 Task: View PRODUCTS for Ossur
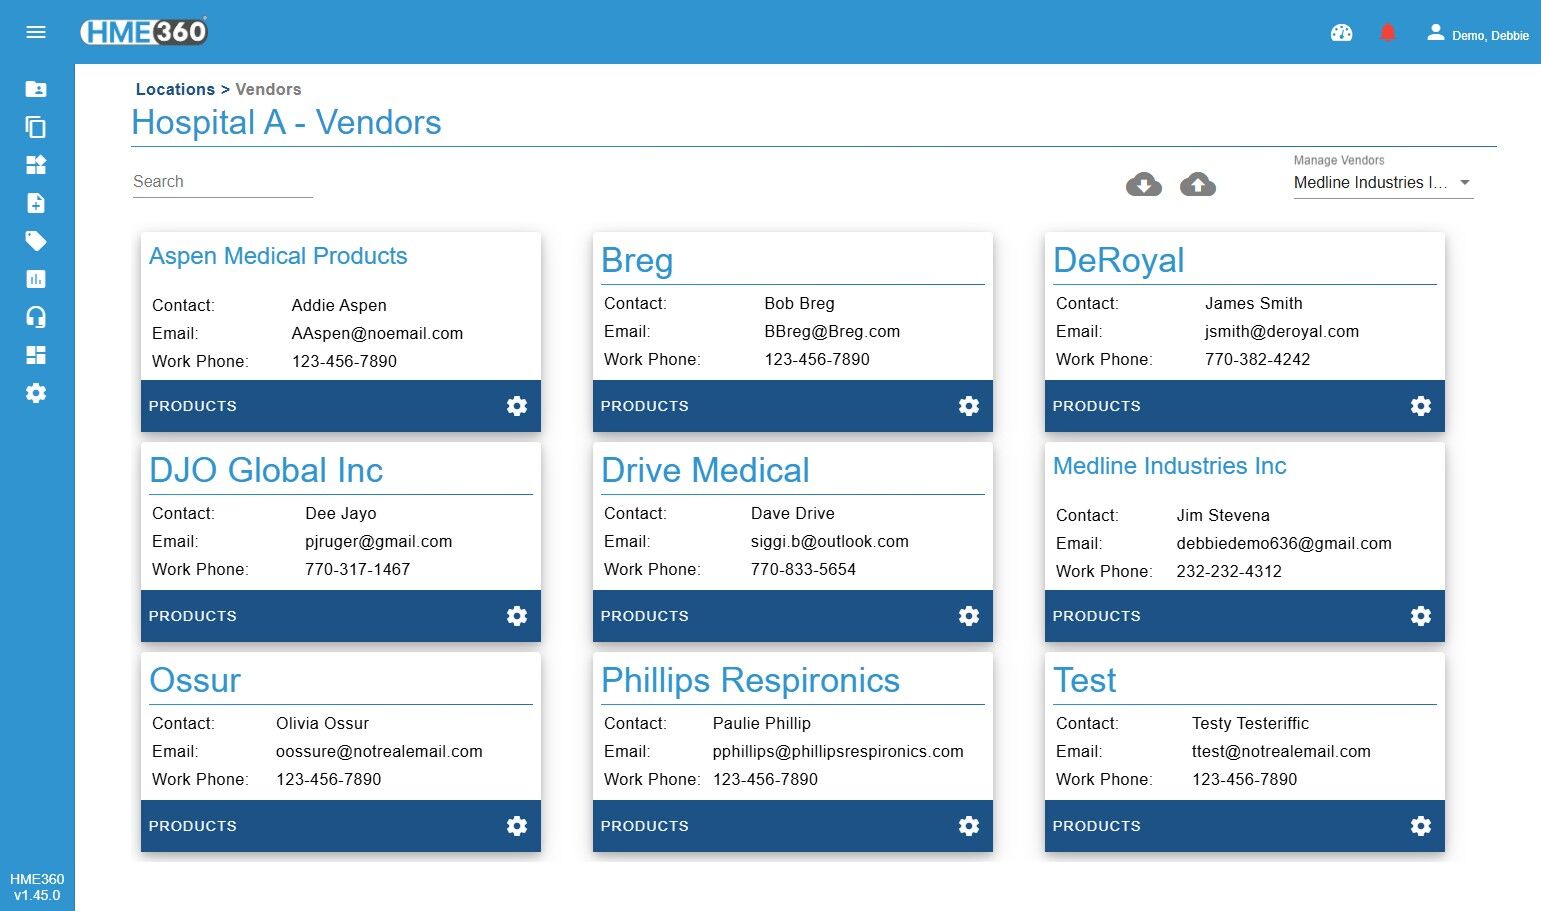point(193,826)
